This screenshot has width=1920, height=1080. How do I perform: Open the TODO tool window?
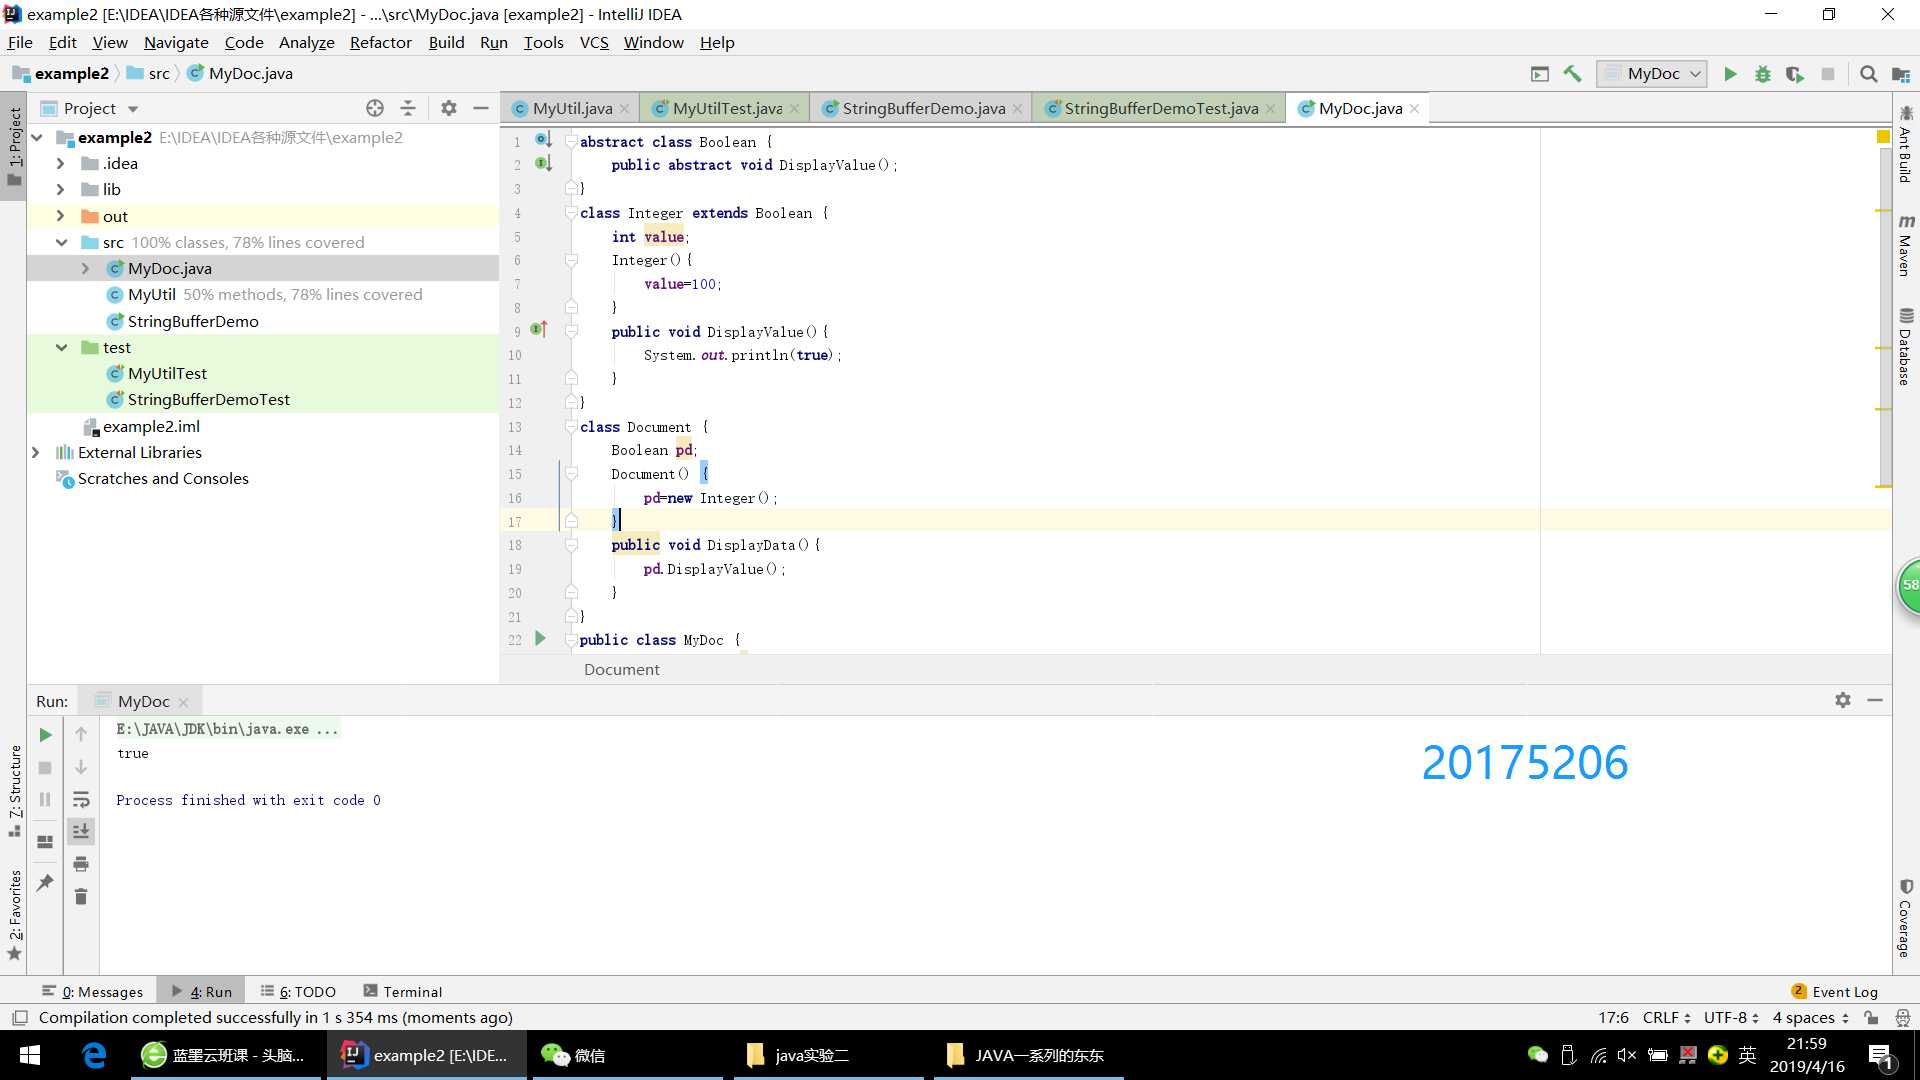[x=298, y=991]
